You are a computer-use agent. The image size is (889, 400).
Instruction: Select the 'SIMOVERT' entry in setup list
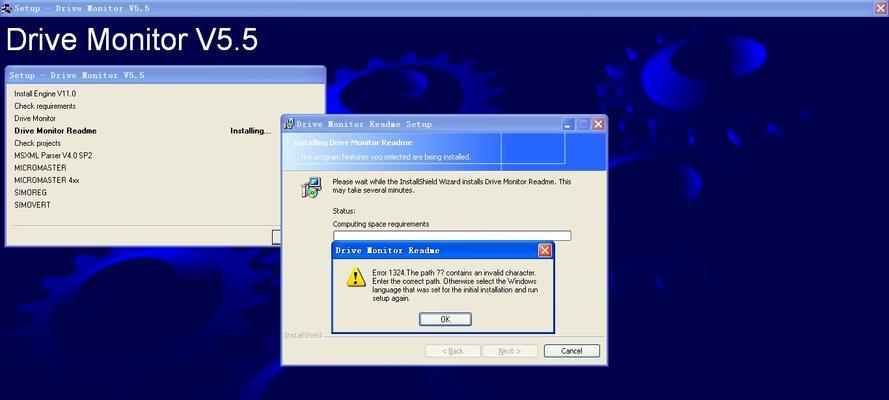tap(32, 205)
